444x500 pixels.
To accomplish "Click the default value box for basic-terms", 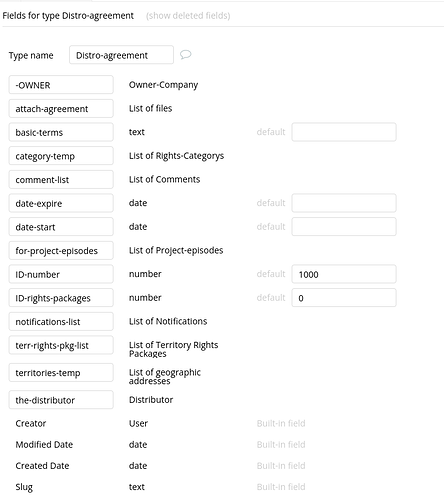I will (344, 132).
